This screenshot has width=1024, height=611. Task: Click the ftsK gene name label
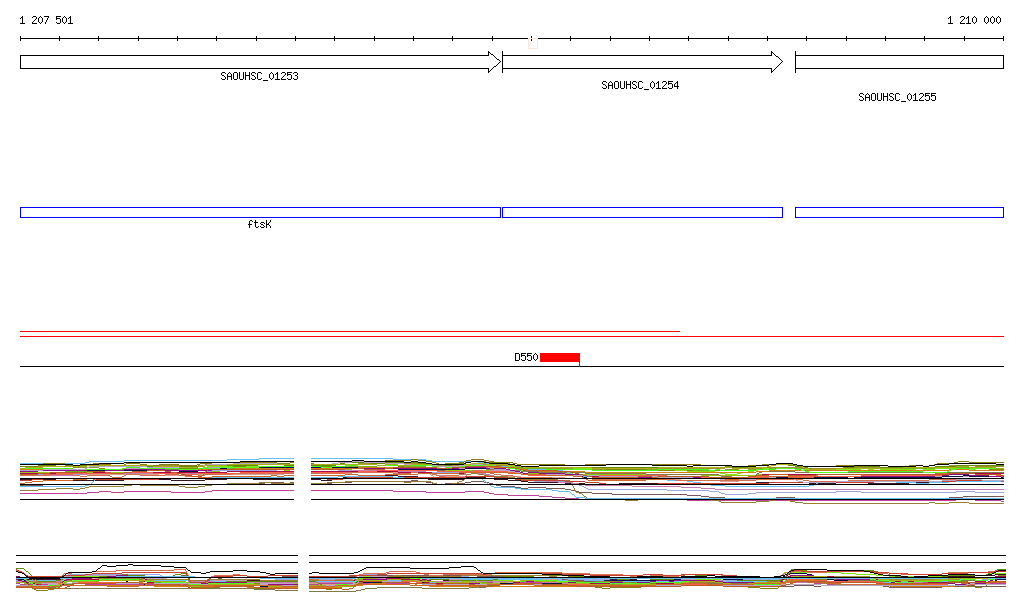point(259,225)
